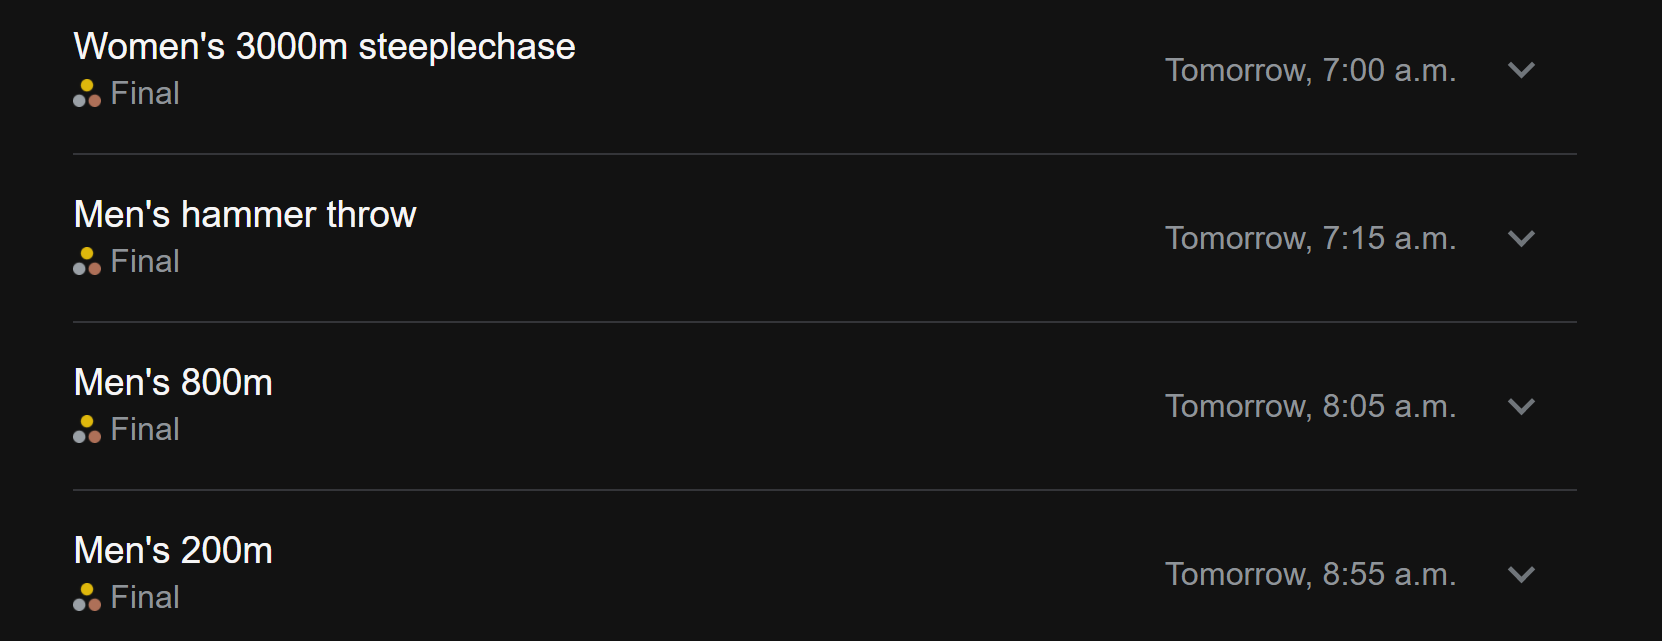Click the 8:05 a.m. start time

(x=1310, y=406)
